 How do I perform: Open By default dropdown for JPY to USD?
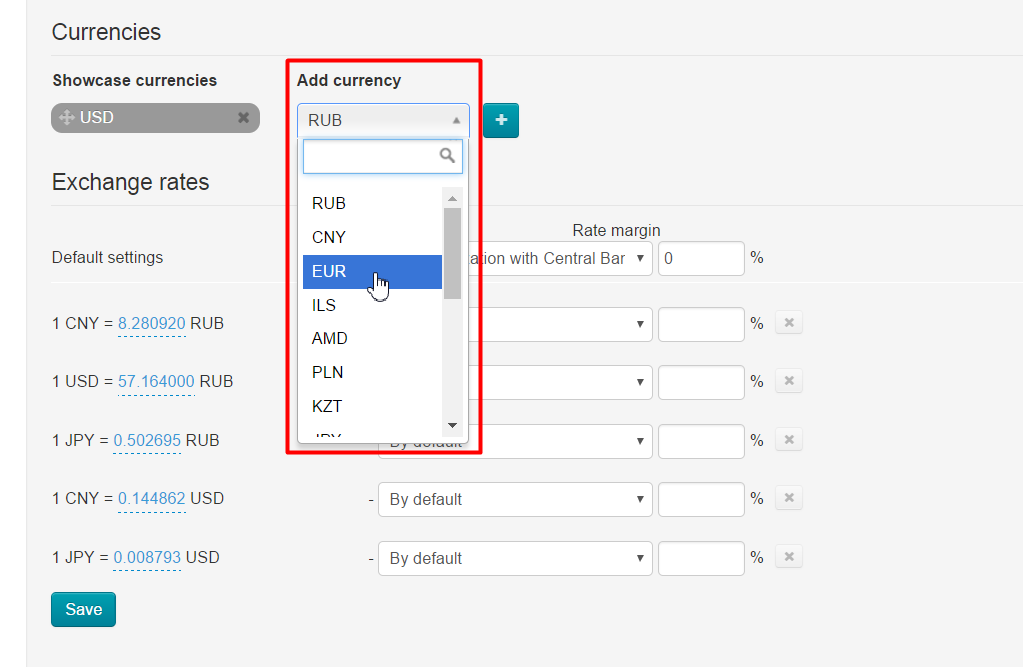(x=515, y=558)
